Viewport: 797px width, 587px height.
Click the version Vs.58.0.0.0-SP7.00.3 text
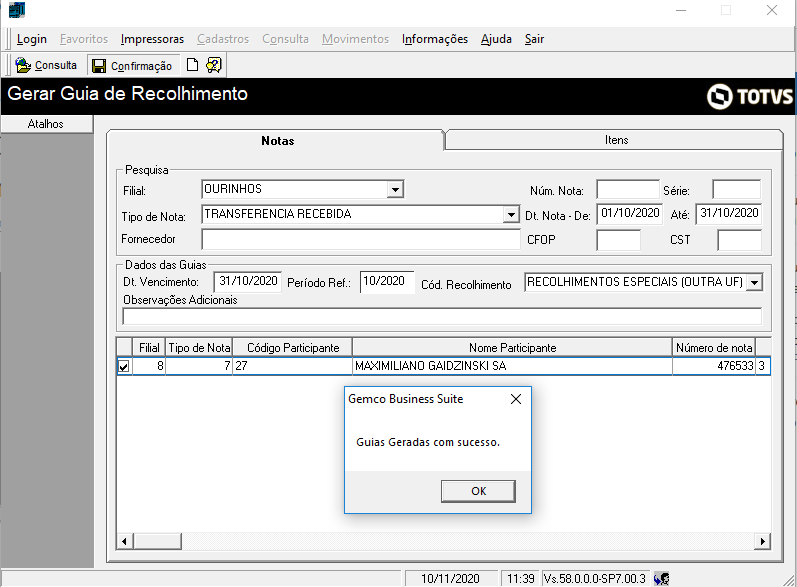tap(595, 578)
